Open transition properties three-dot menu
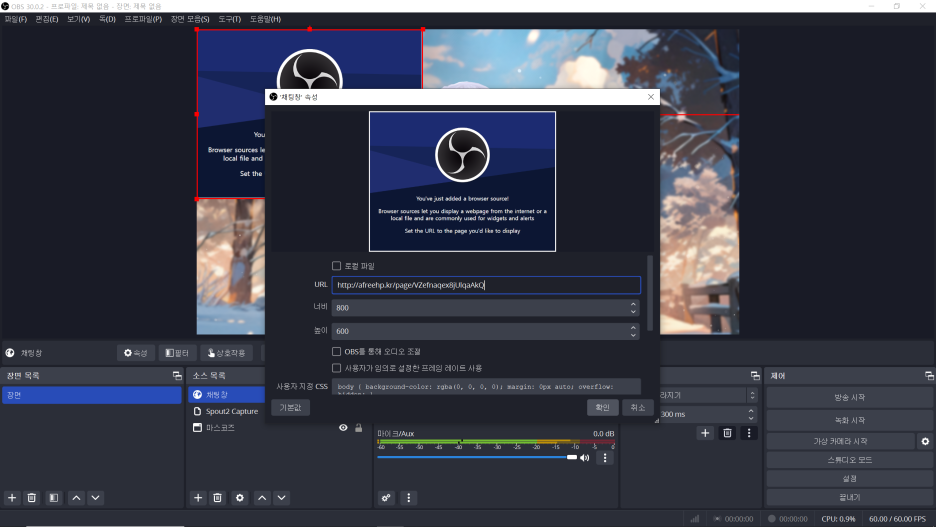 click(749, 433)
